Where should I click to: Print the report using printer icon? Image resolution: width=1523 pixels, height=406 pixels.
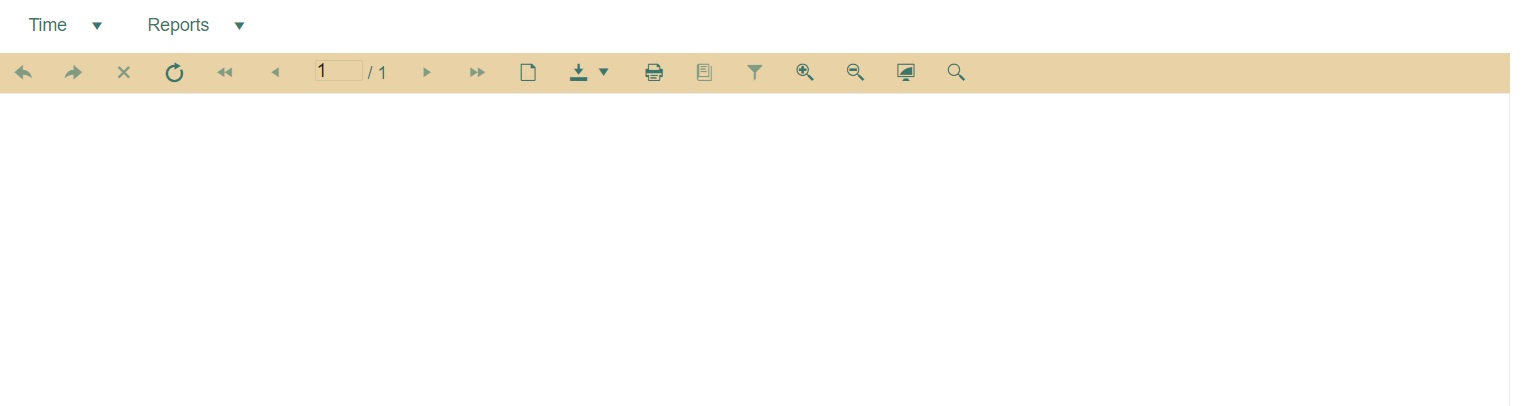[654, 73]
